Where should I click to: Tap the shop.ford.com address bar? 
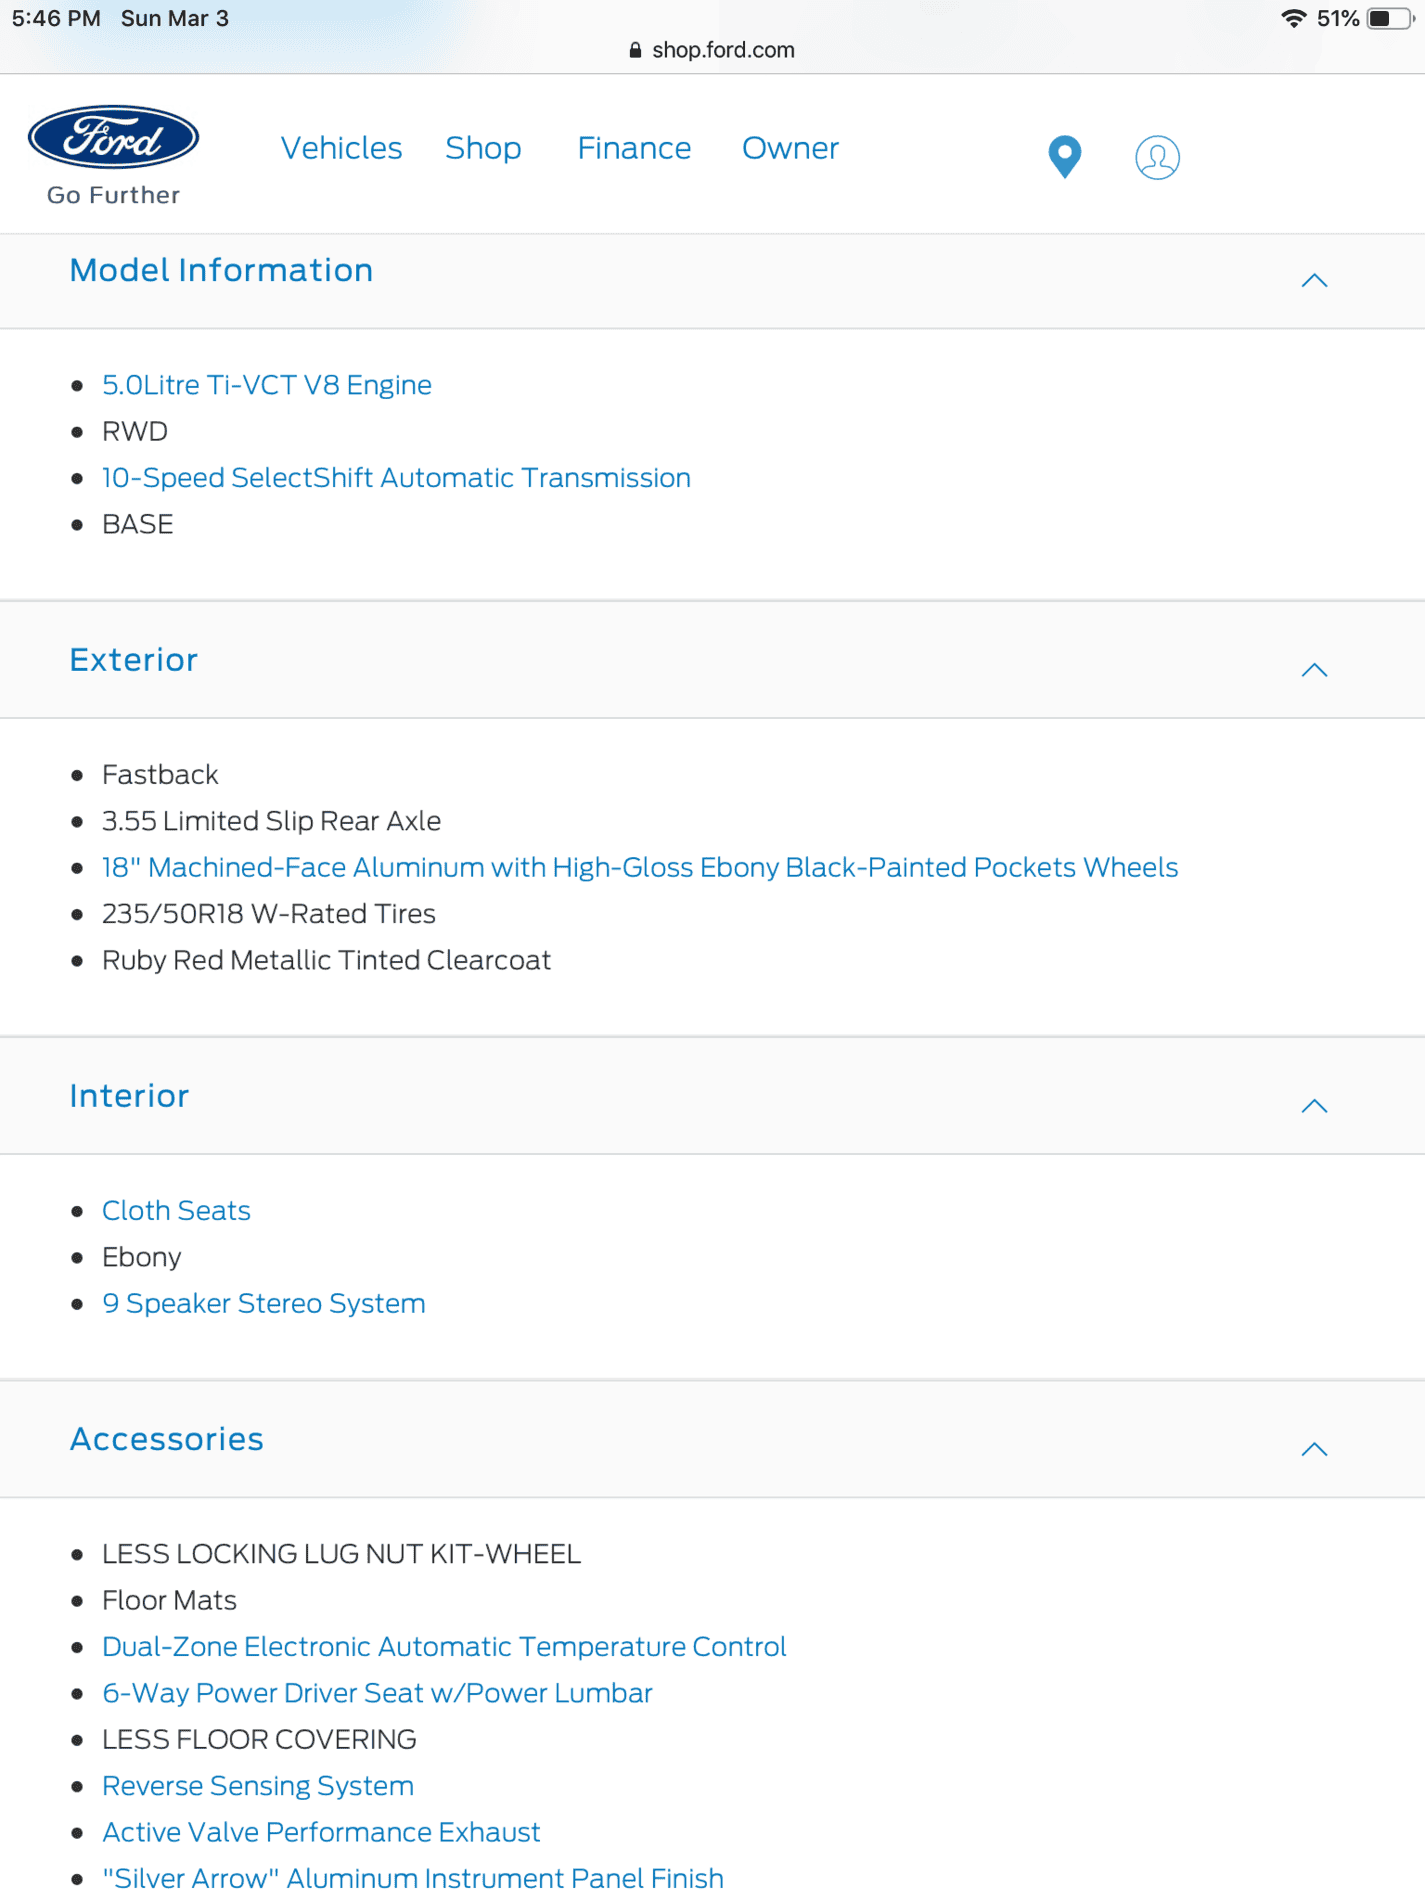pyautogui.click(x=712, y=50)
